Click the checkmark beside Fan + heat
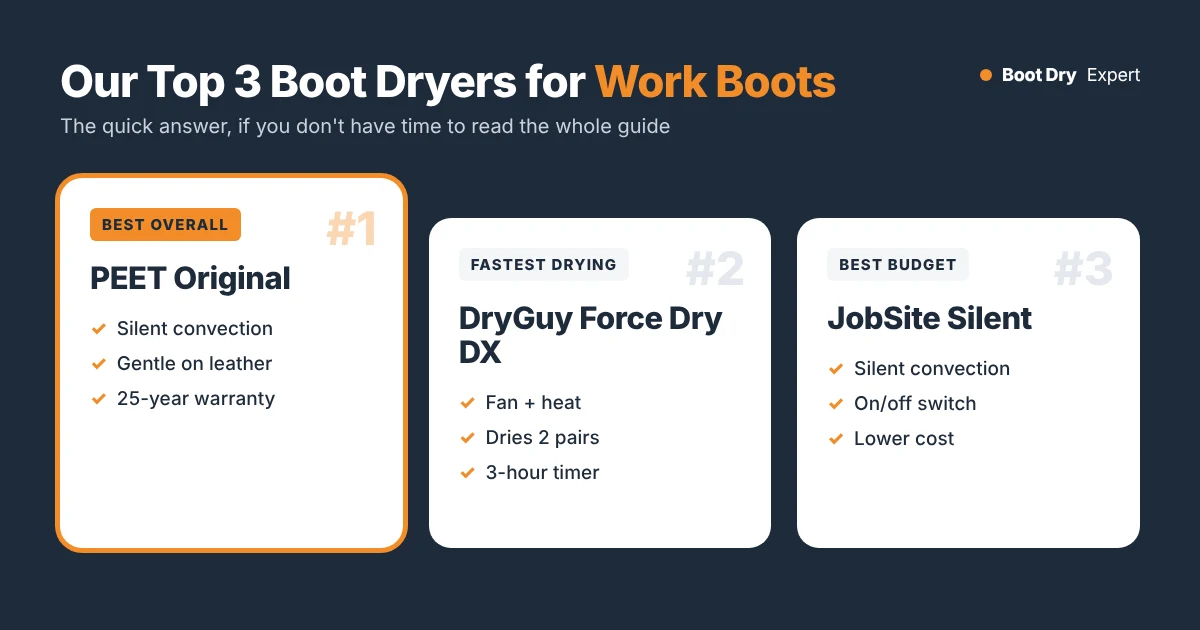Screen dimensions: 1200x630 tap(467, 402)
